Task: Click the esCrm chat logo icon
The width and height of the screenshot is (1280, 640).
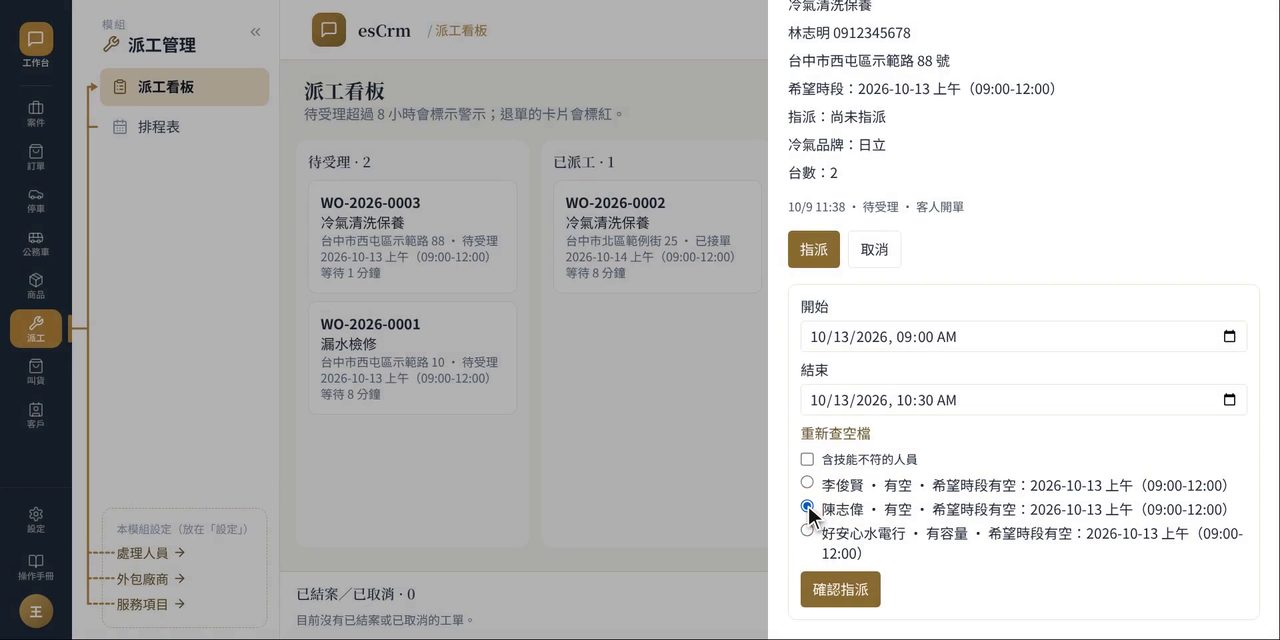Action: point(329,30)
